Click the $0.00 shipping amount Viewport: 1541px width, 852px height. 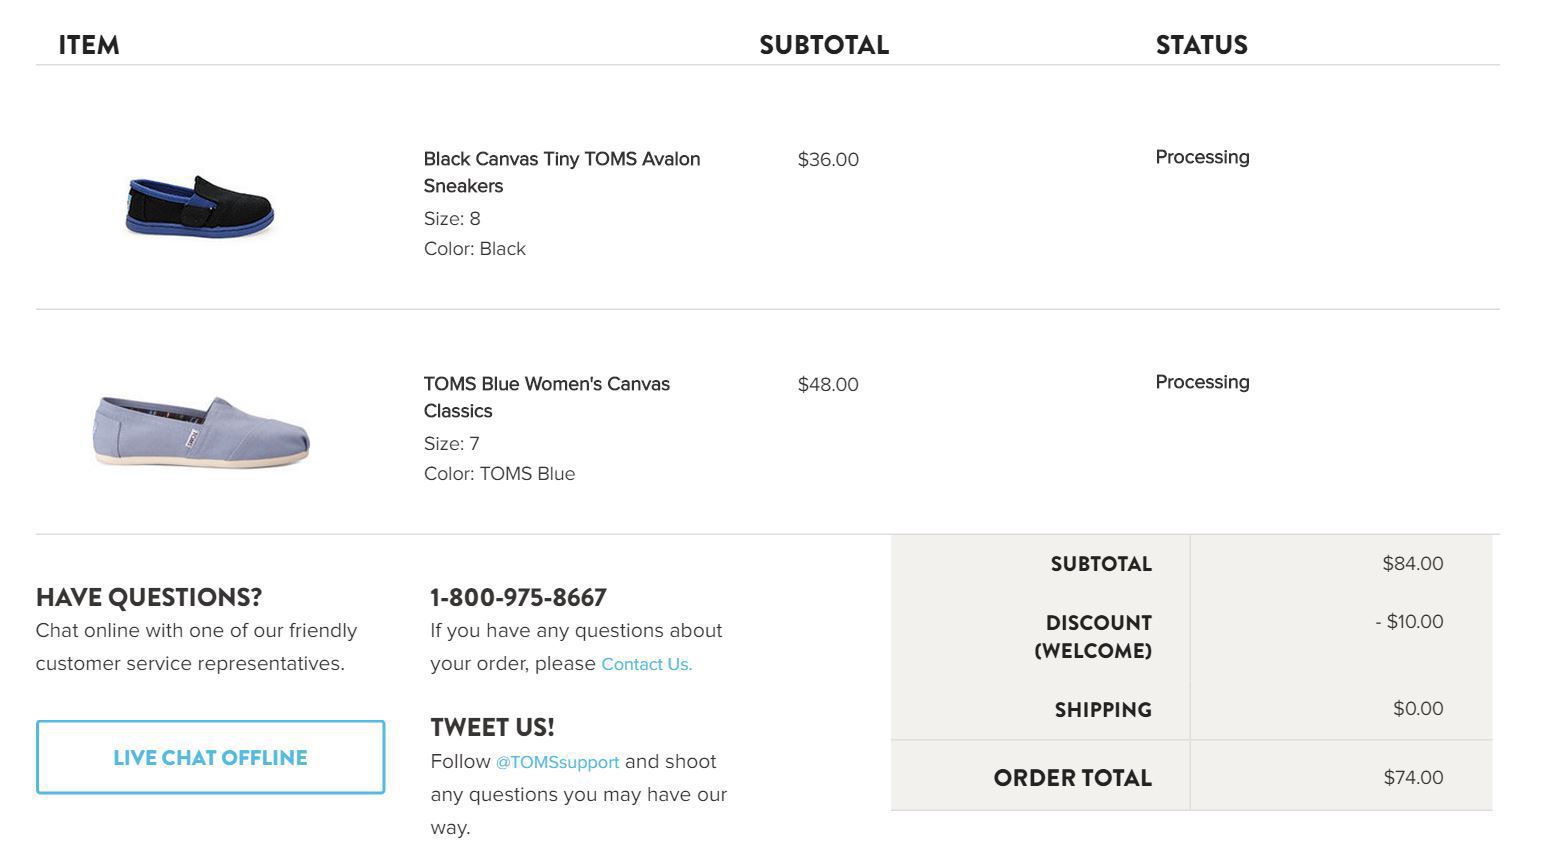click(1418, 708)
